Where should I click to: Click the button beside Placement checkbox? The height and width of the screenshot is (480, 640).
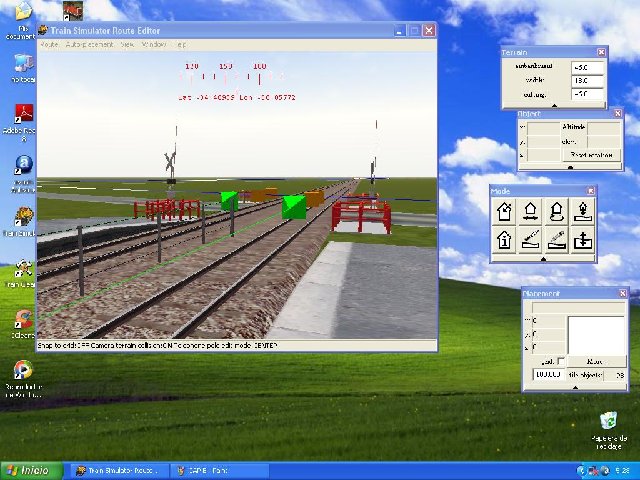[594, 361]
